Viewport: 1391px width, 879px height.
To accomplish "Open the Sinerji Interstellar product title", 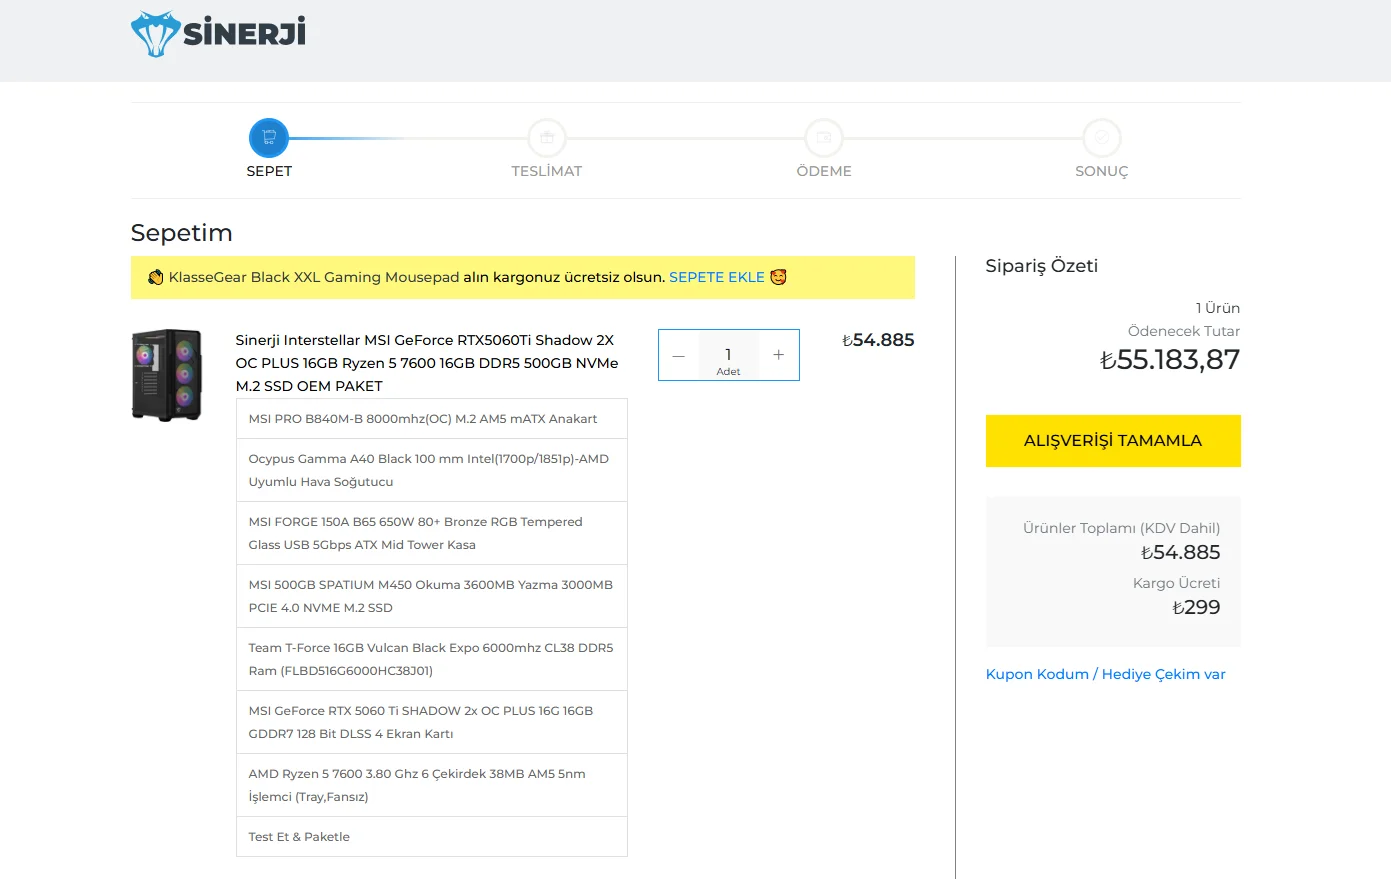I will point(427,363).
